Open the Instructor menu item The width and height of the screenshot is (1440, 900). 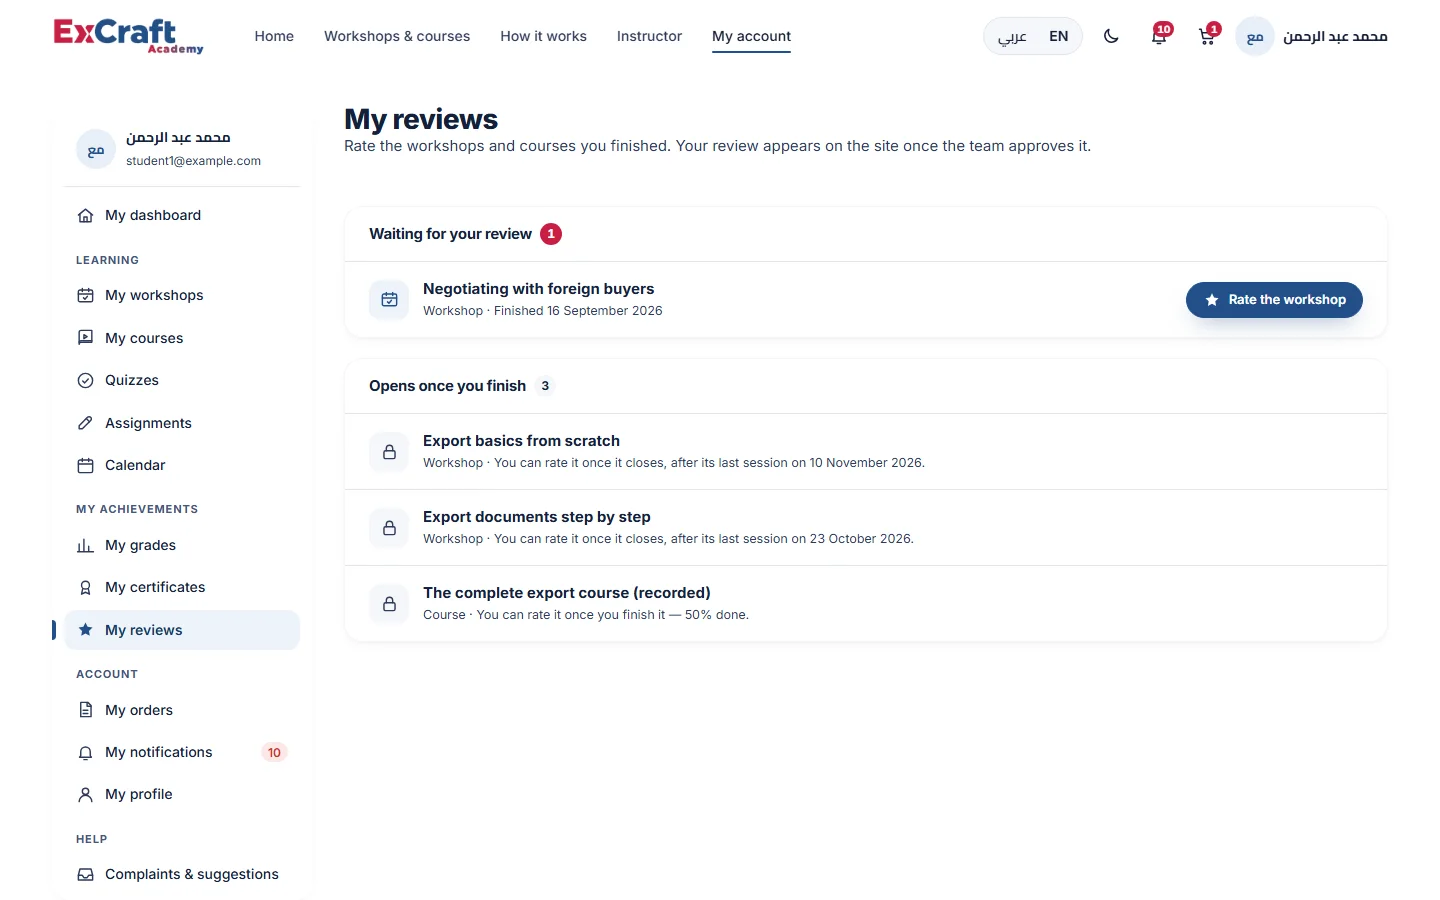(x=649, y=36)
